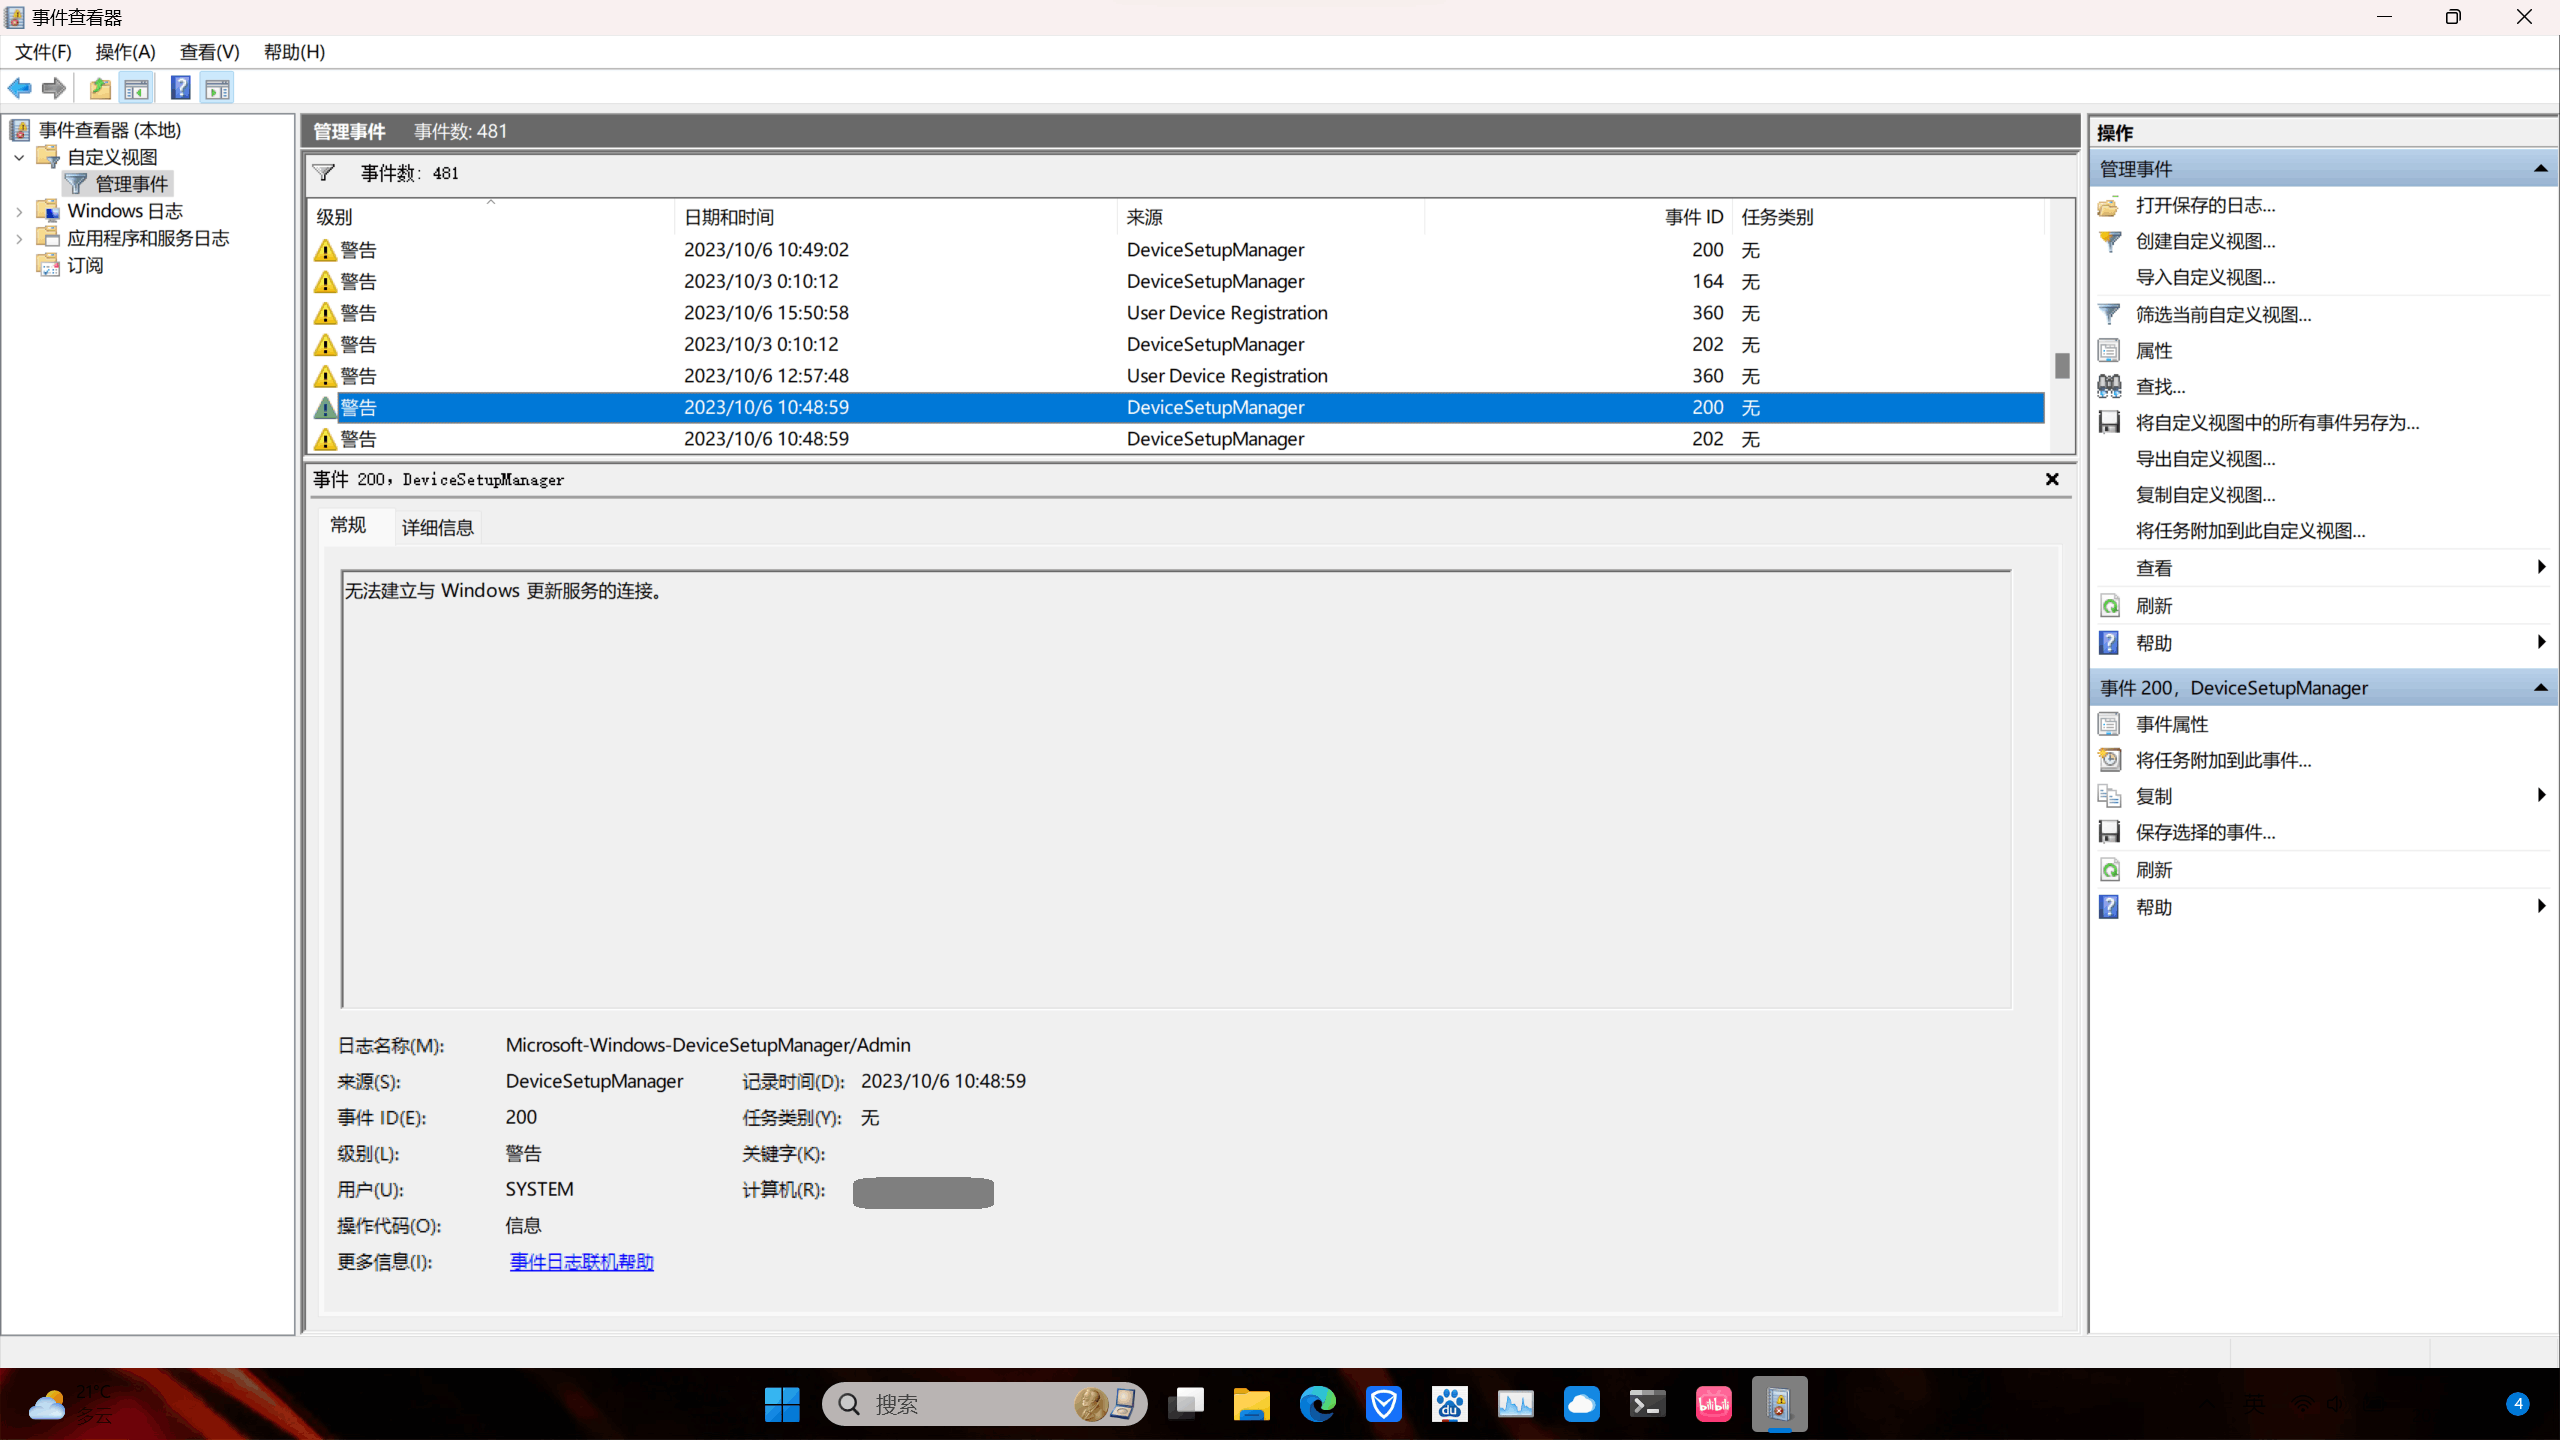
Task: Click the up-one-level folder toolbar icon
Action: (99, 88)
